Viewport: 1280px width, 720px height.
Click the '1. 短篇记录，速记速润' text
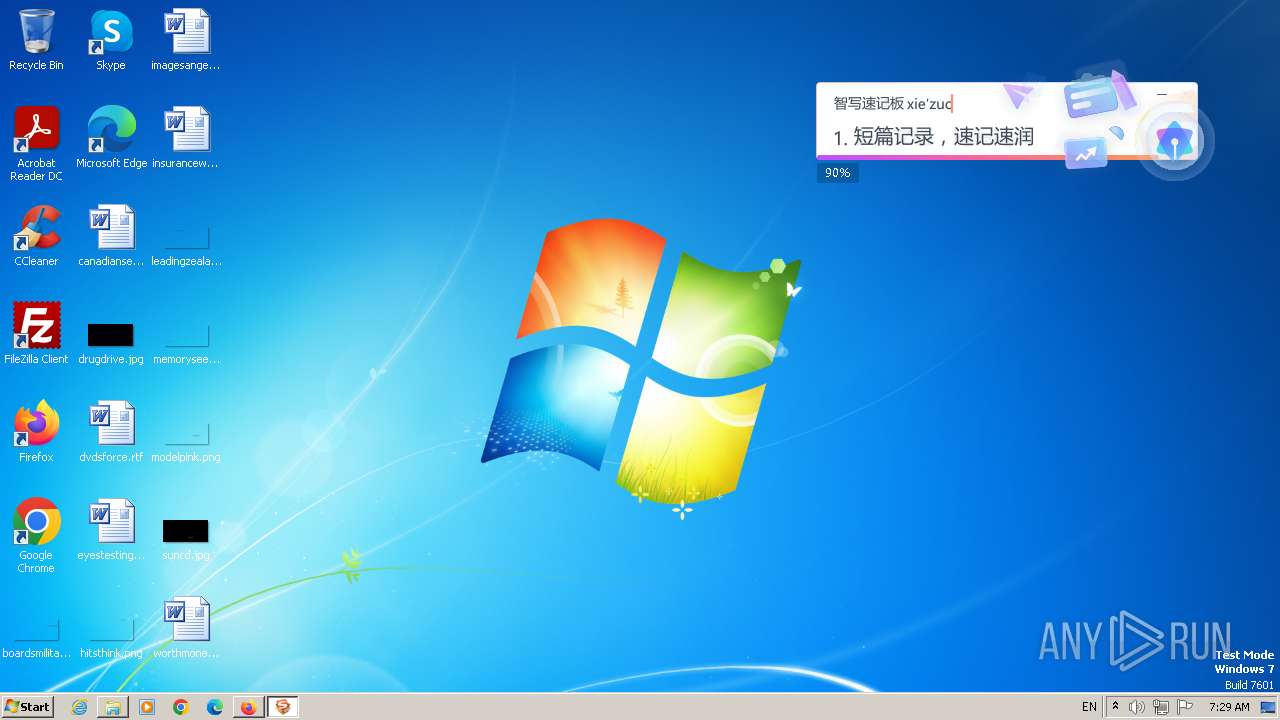934,137
